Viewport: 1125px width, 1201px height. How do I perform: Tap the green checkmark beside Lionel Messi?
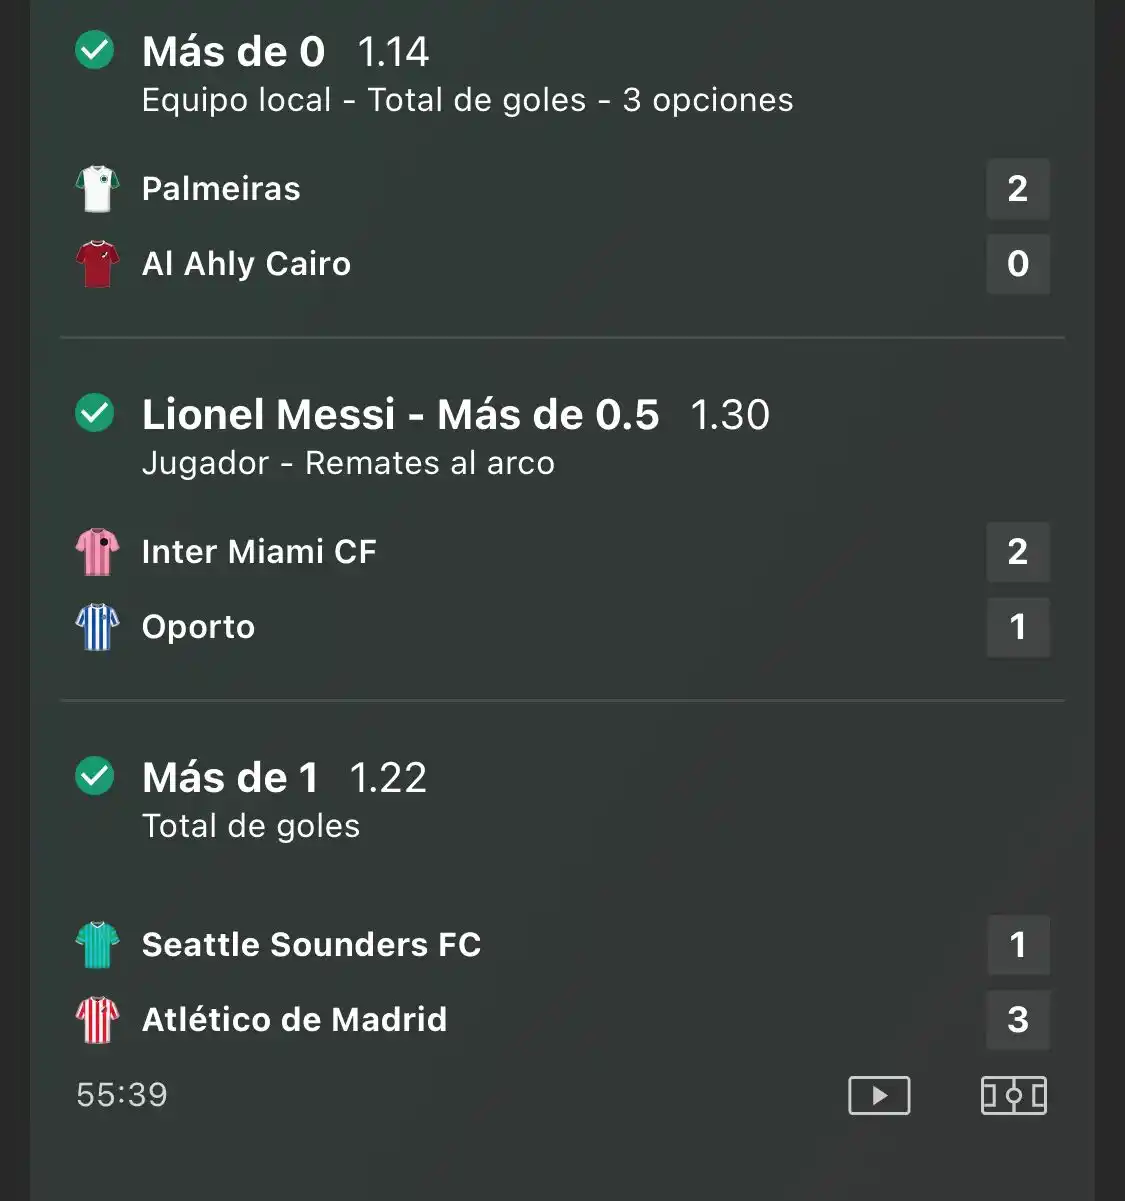(95, 413)
